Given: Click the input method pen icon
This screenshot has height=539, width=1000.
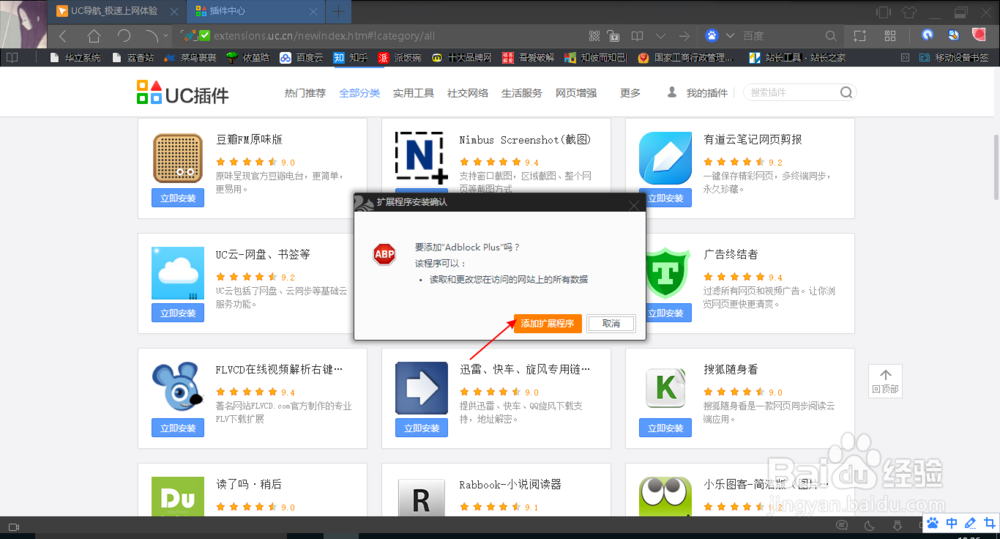Looking at the screenshot, I should pyautogui.click(x=971, y=523).
